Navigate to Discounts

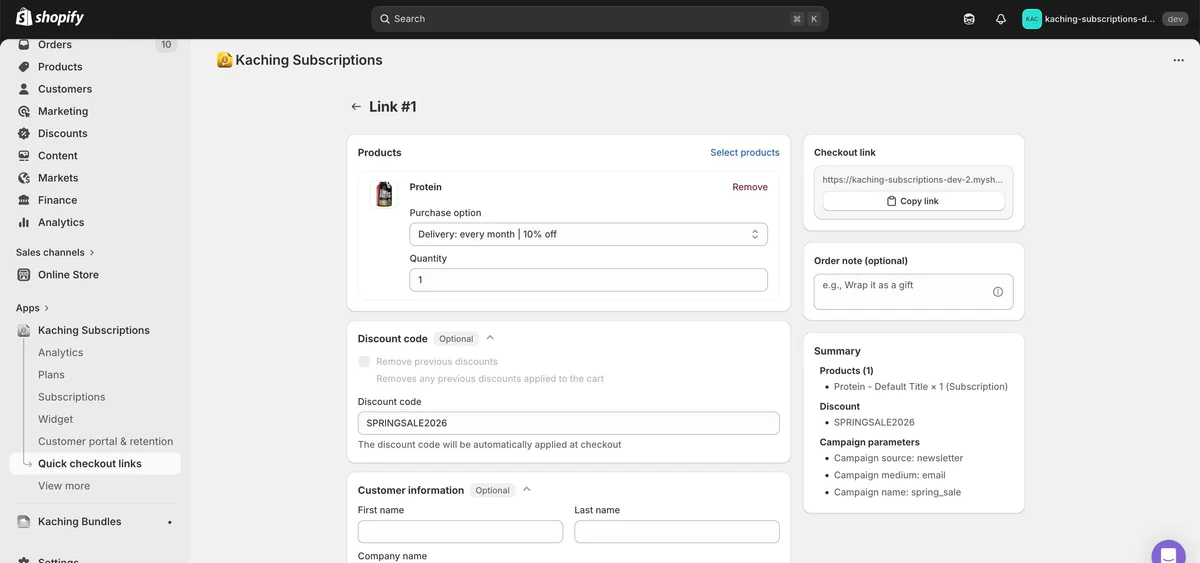(63, 133)
